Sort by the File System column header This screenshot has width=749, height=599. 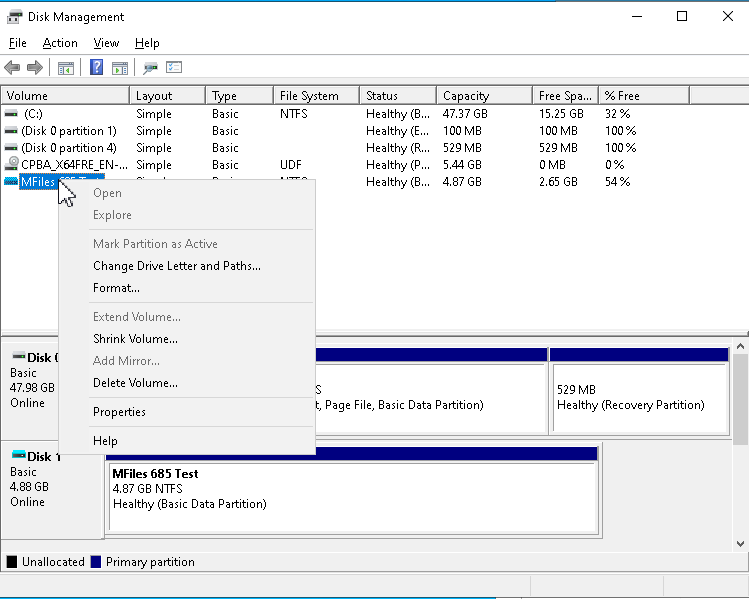point(316,96)
